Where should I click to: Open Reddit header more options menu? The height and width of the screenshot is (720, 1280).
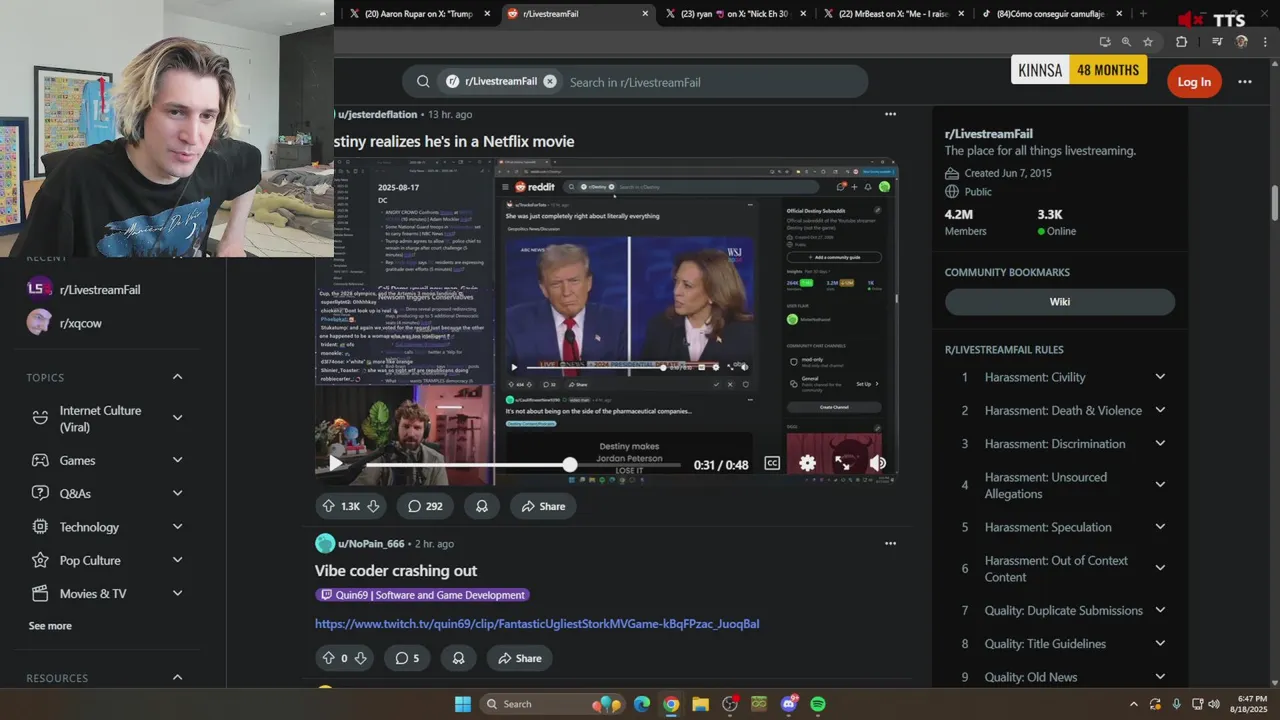[1245, 82]
